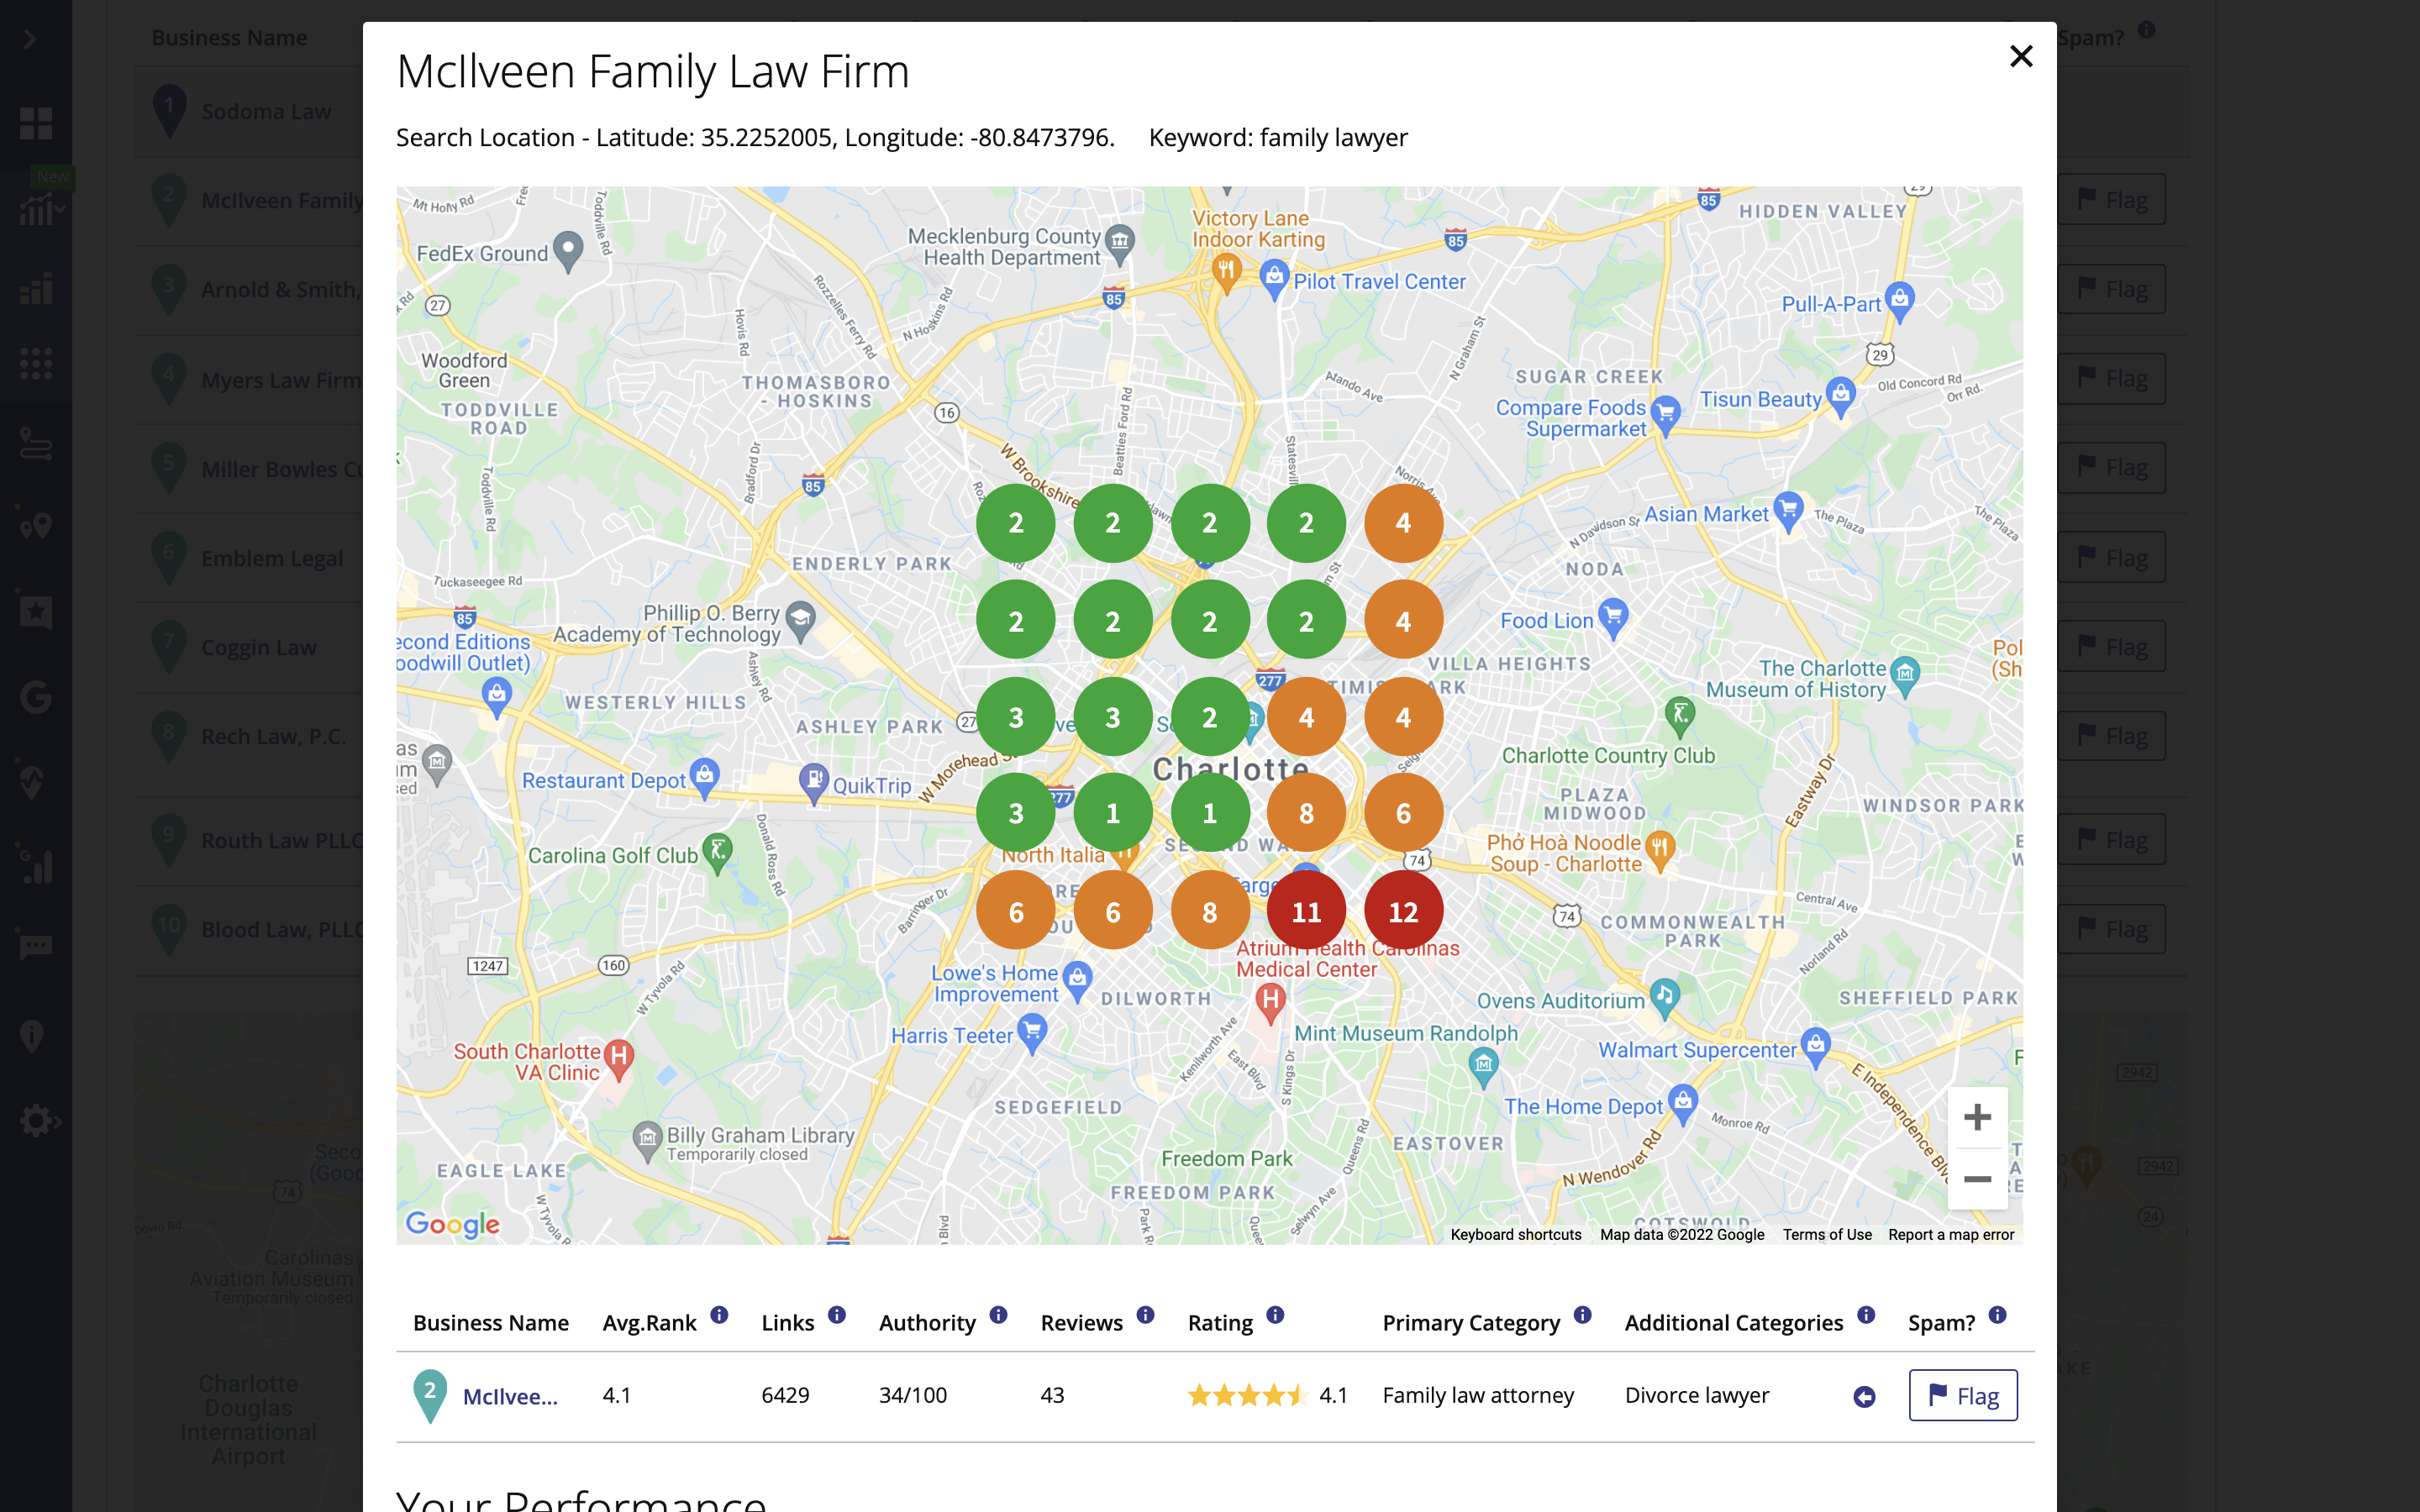The height and width of the screenshot is (1512, 2420).
Task: Select the Asian Market map pin
Action: [1788, 511]
